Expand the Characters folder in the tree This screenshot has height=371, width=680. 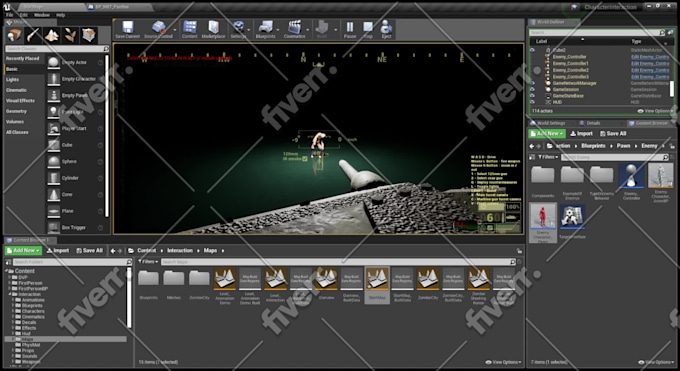[x=13, y=311]
